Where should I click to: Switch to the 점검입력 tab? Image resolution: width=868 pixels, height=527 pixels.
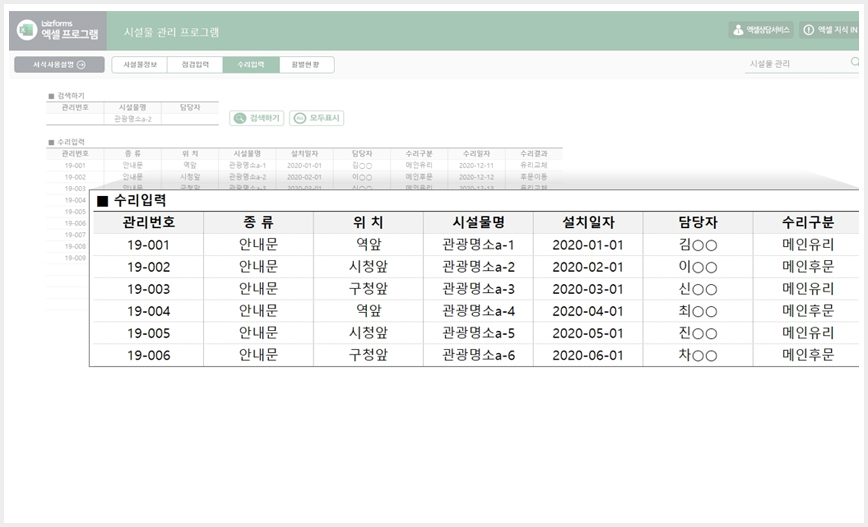(x=195, y=65)
